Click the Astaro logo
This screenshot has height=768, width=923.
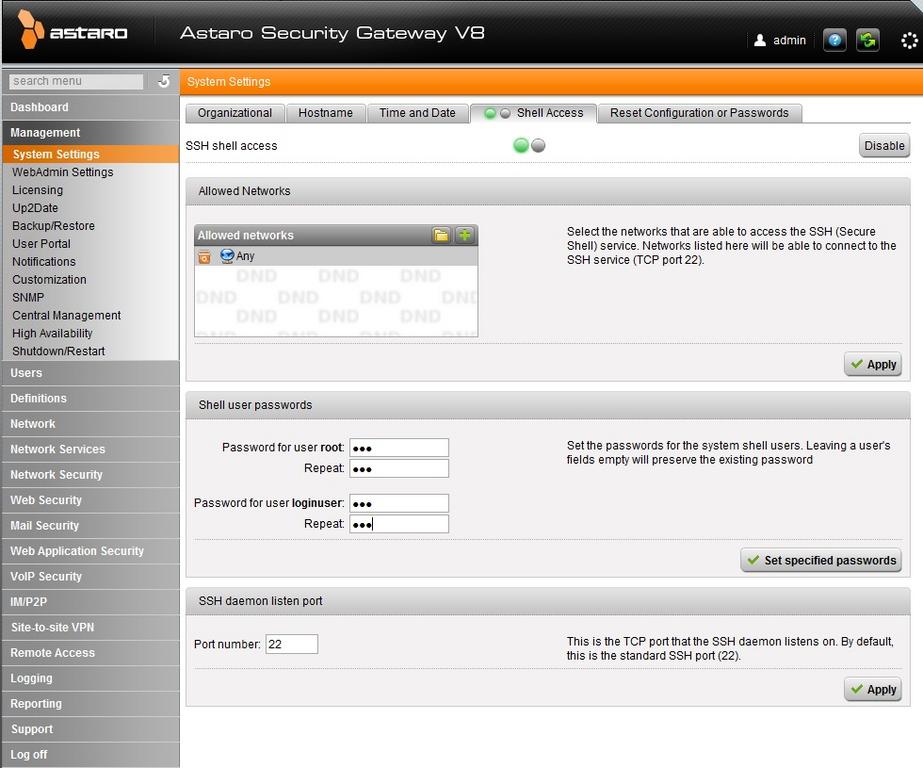[x=73, y=31]
